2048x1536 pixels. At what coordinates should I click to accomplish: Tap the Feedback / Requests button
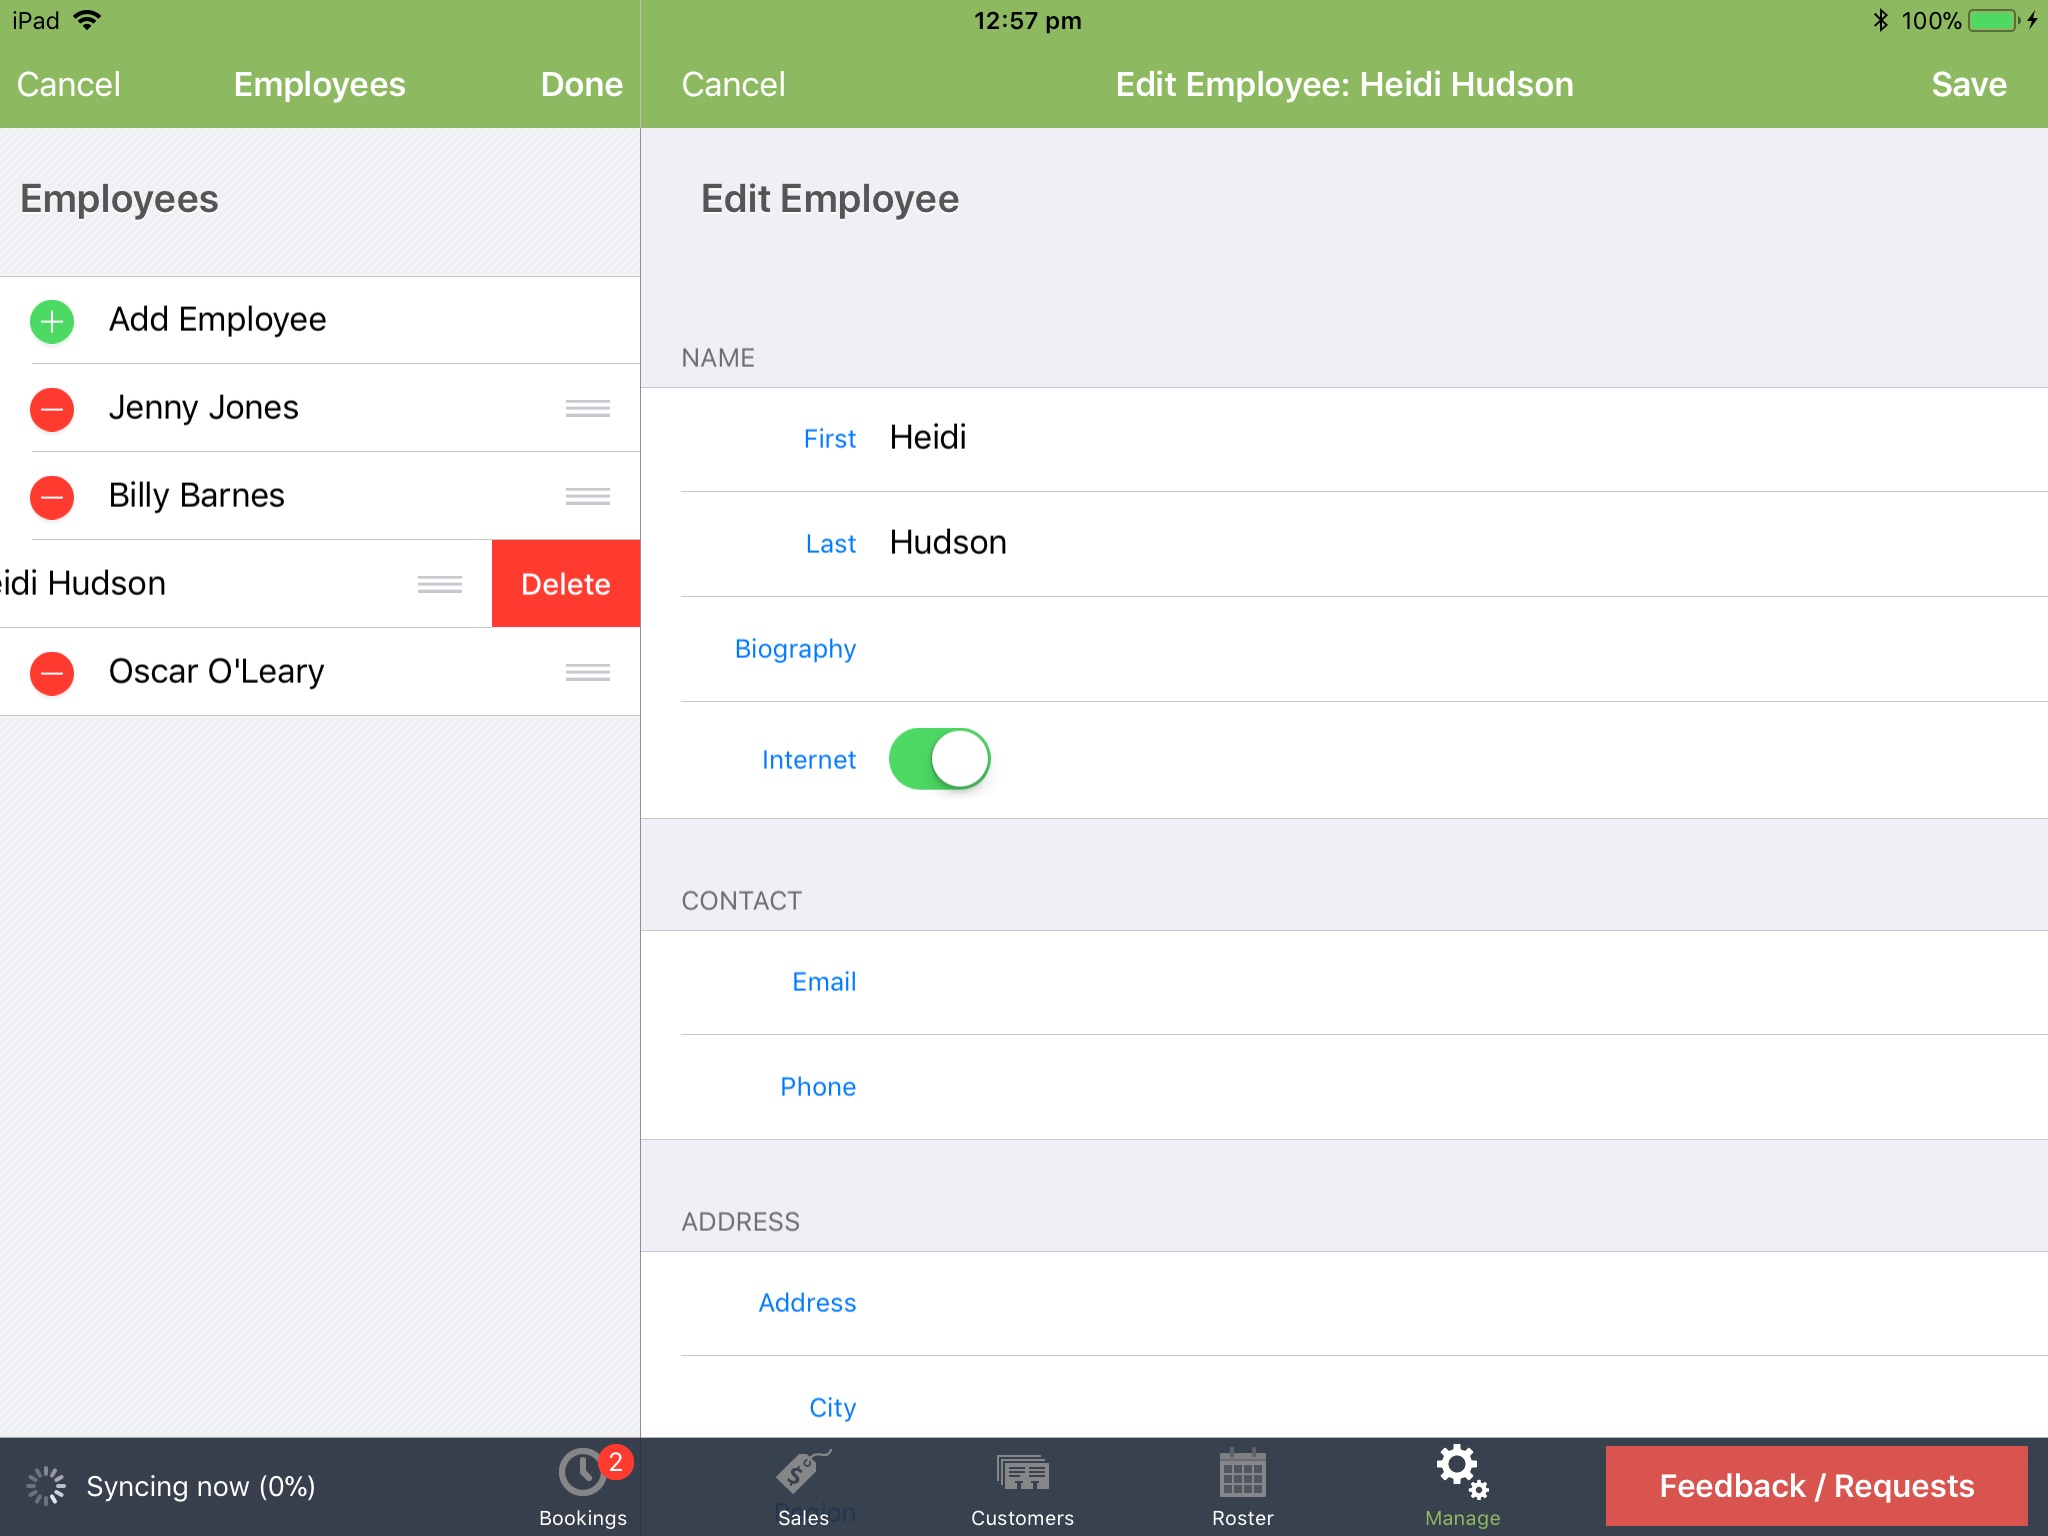coord(1816,1486)
